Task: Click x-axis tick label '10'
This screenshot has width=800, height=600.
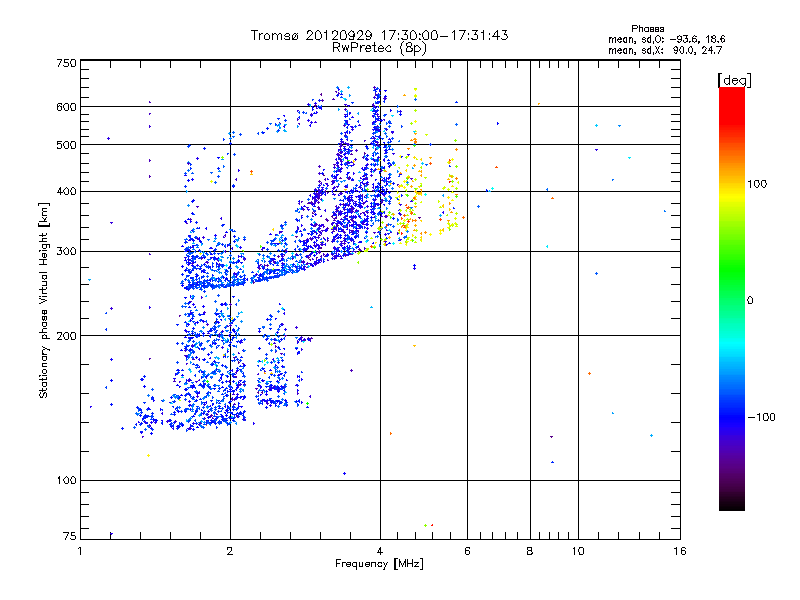Action: tap(578, 551)
